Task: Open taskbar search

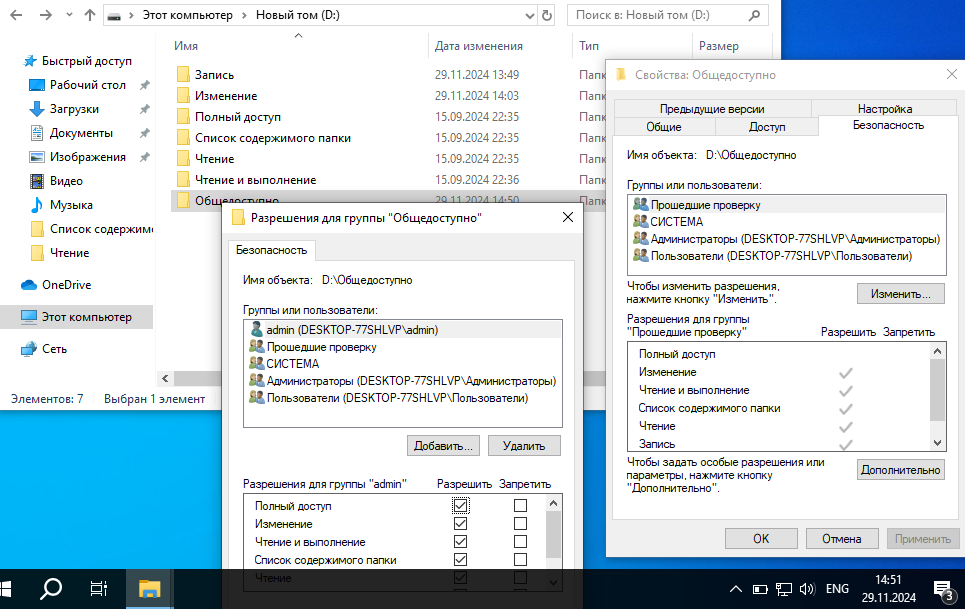Action: point(50,589)
